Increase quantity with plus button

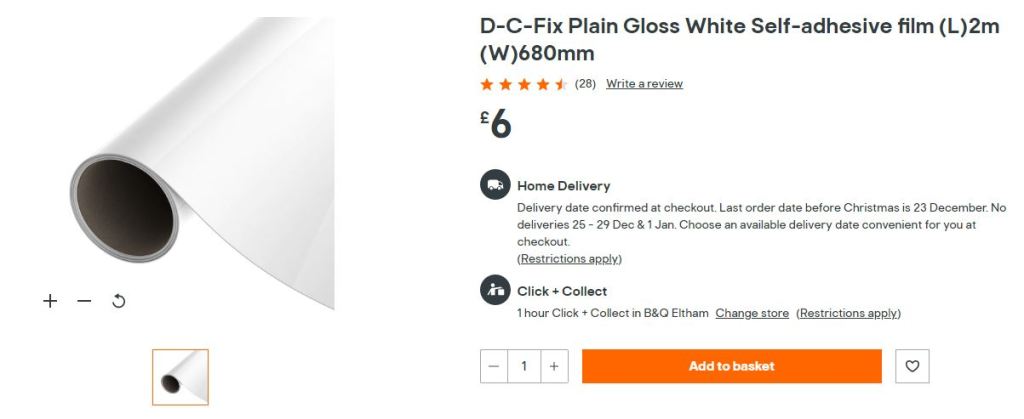(x=554, y=366)
